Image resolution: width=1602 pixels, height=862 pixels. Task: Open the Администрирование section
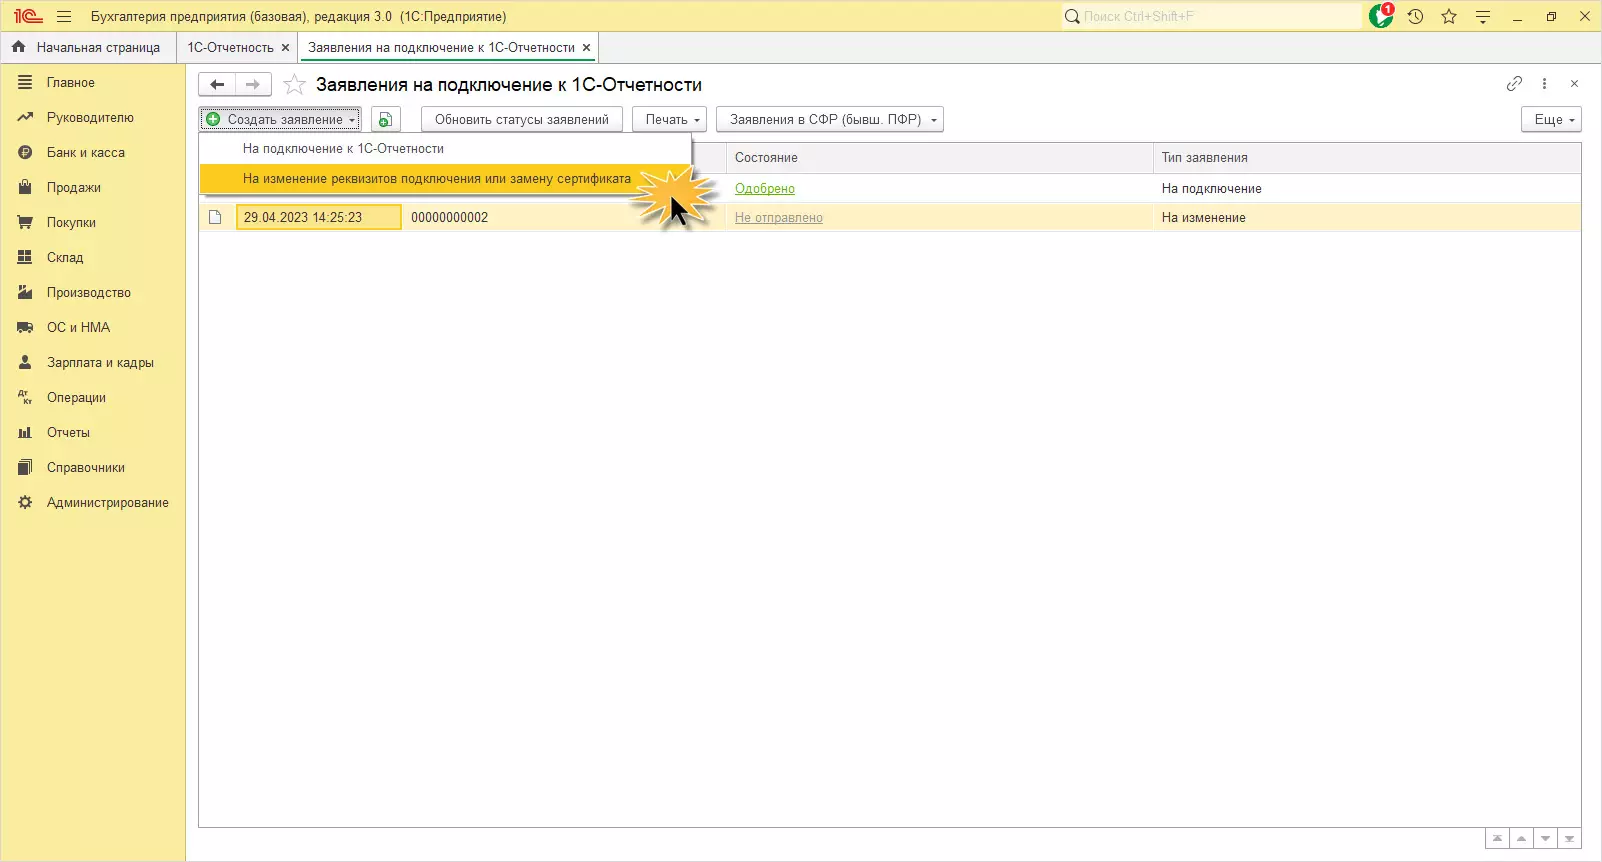pyautogui.click(x=107, y=503)
